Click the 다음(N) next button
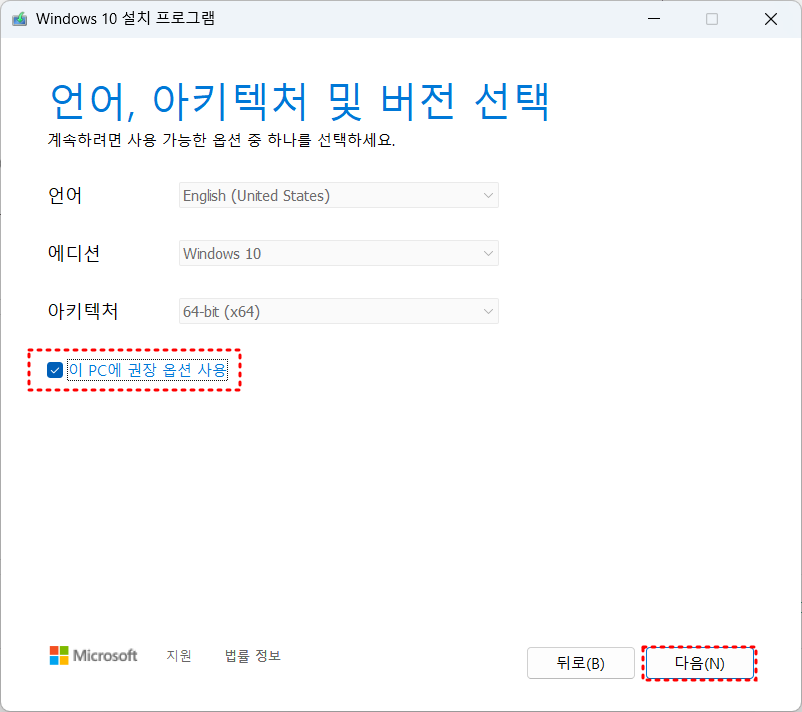The image size is (802, 712). 699,663
